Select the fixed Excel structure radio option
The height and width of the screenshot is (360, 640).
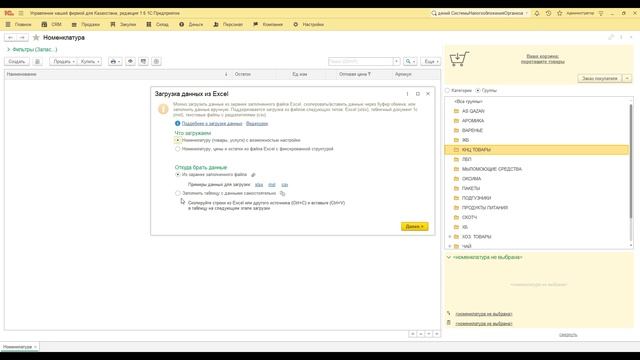[178, 149]
